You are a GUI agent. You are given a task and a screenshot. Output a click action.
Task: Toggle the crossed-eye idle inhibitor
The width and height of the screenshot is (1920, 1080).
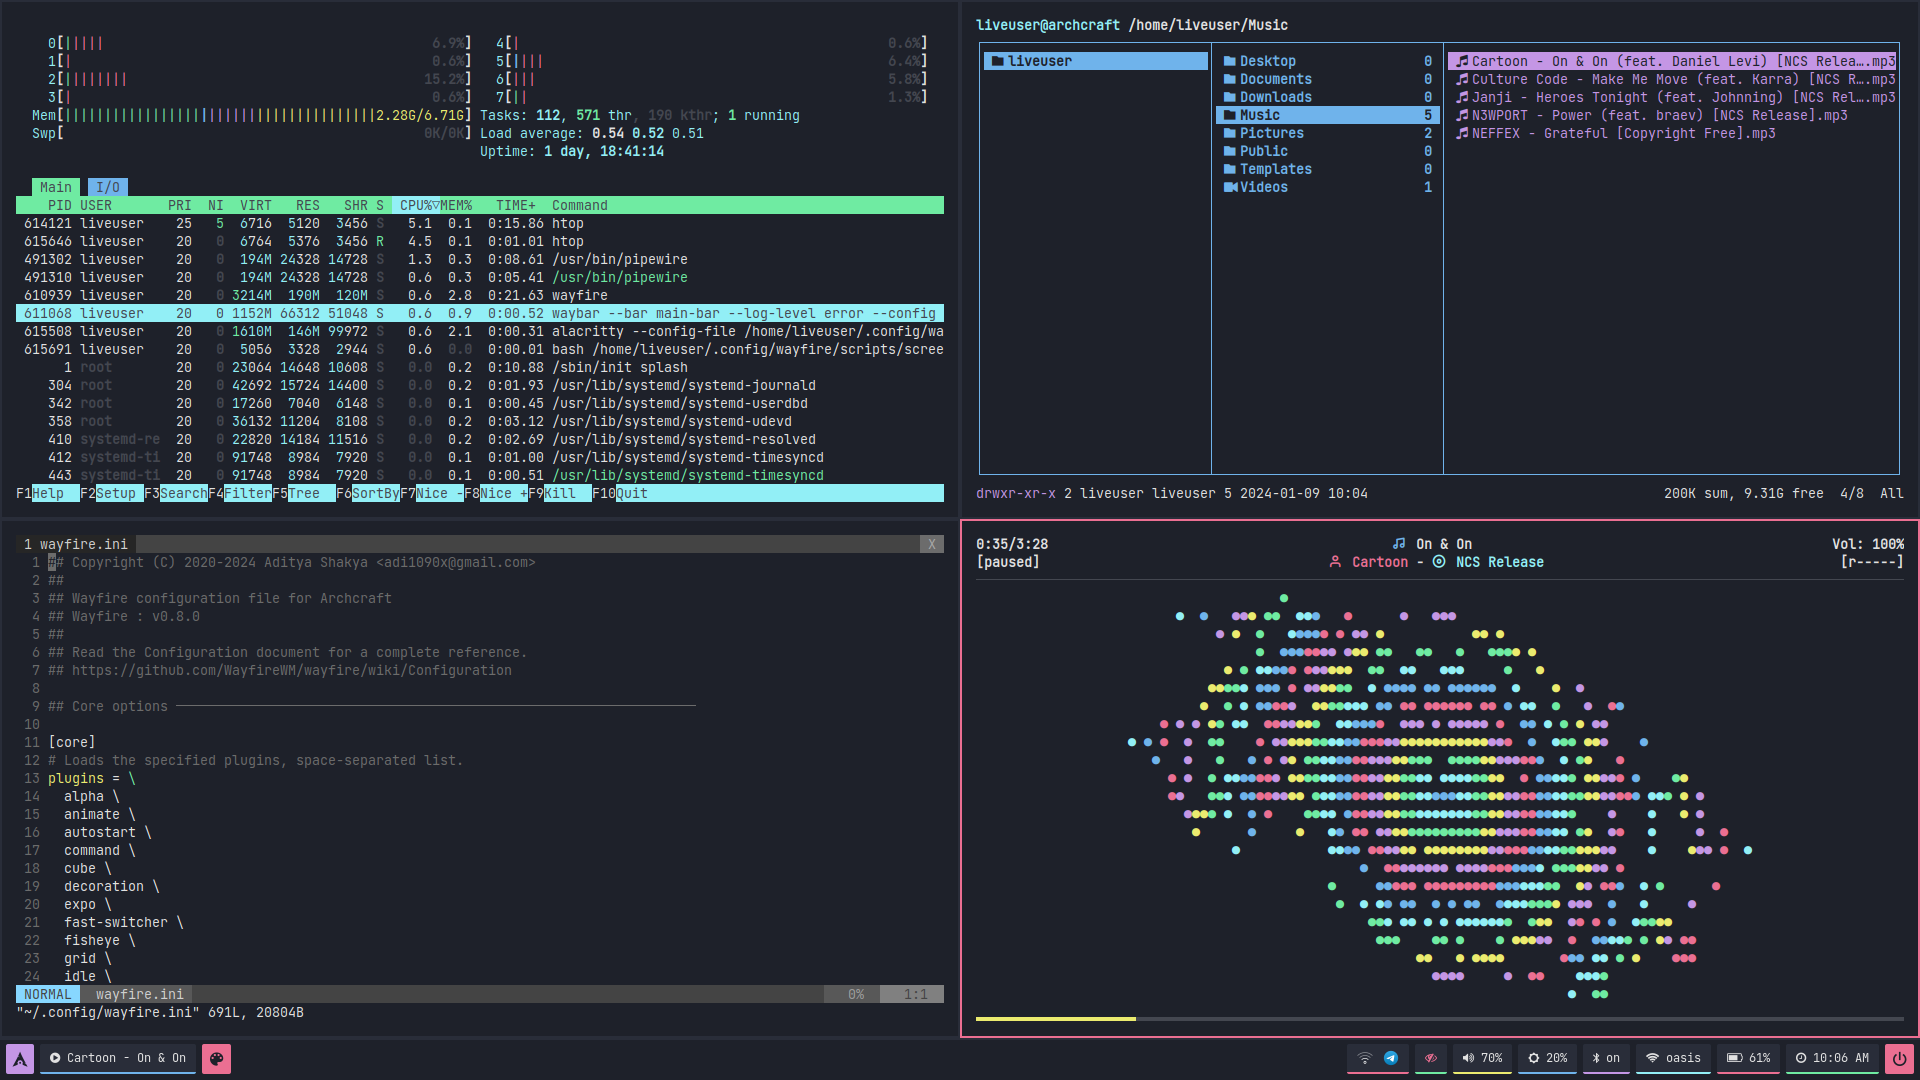point(1430,1058)
